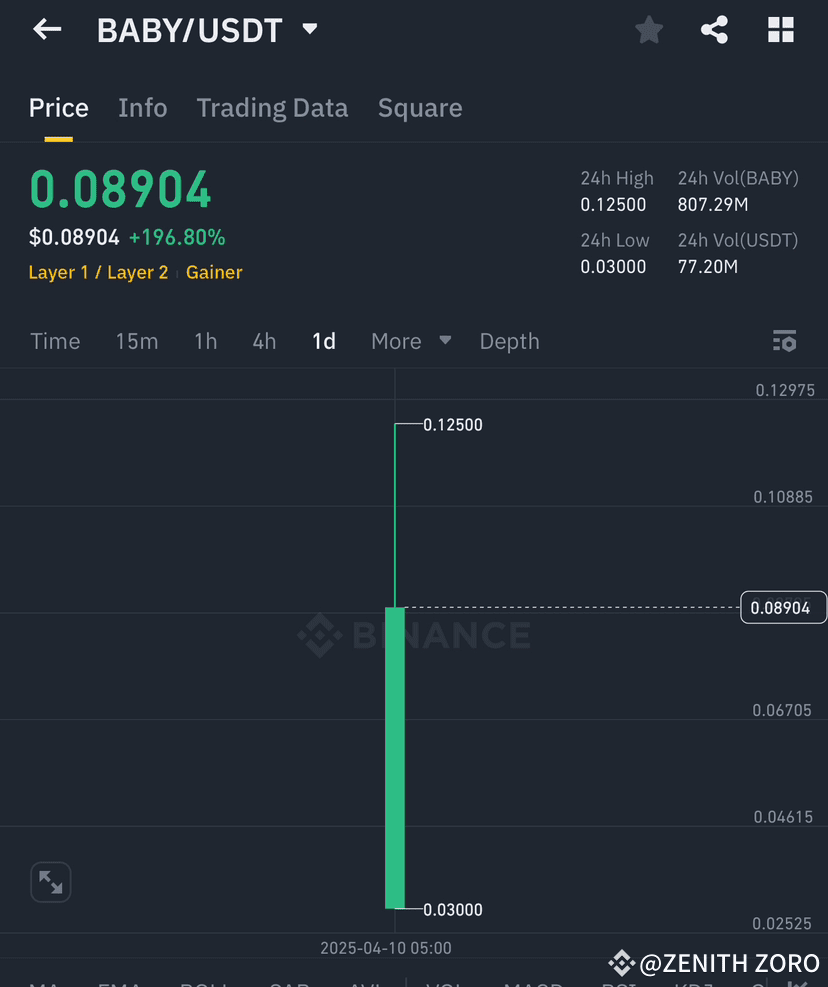Select the 15m chart interval
This screenshot has height=987, width=828.
137,341
